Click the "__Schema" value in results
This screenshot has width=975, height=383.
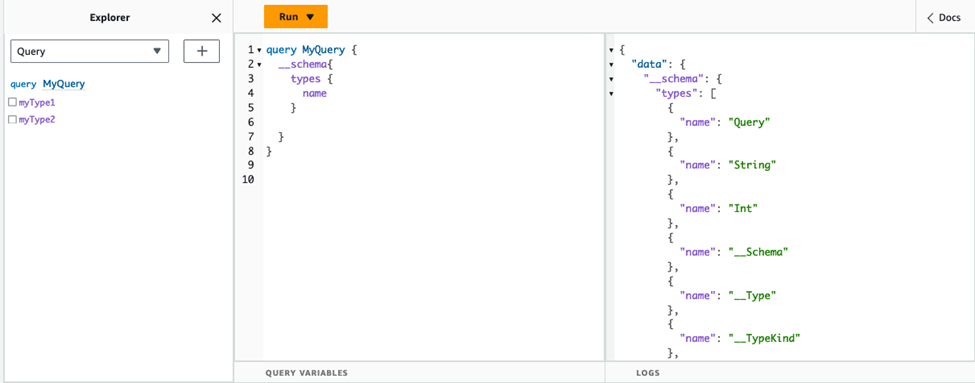click(759, 252)
